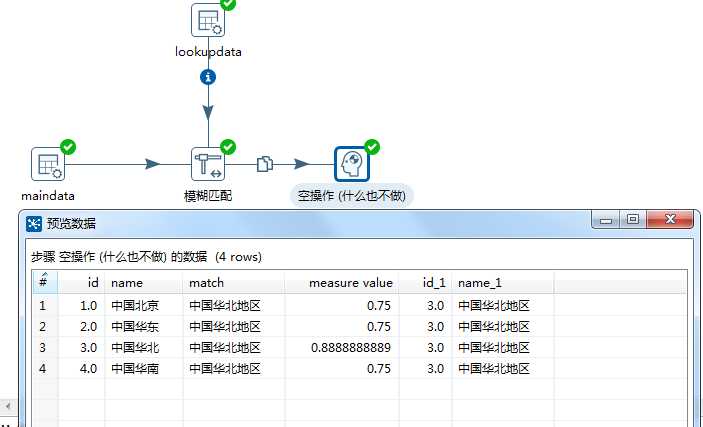
Task: Select id cell 4.0
Action: click(81, 369)
